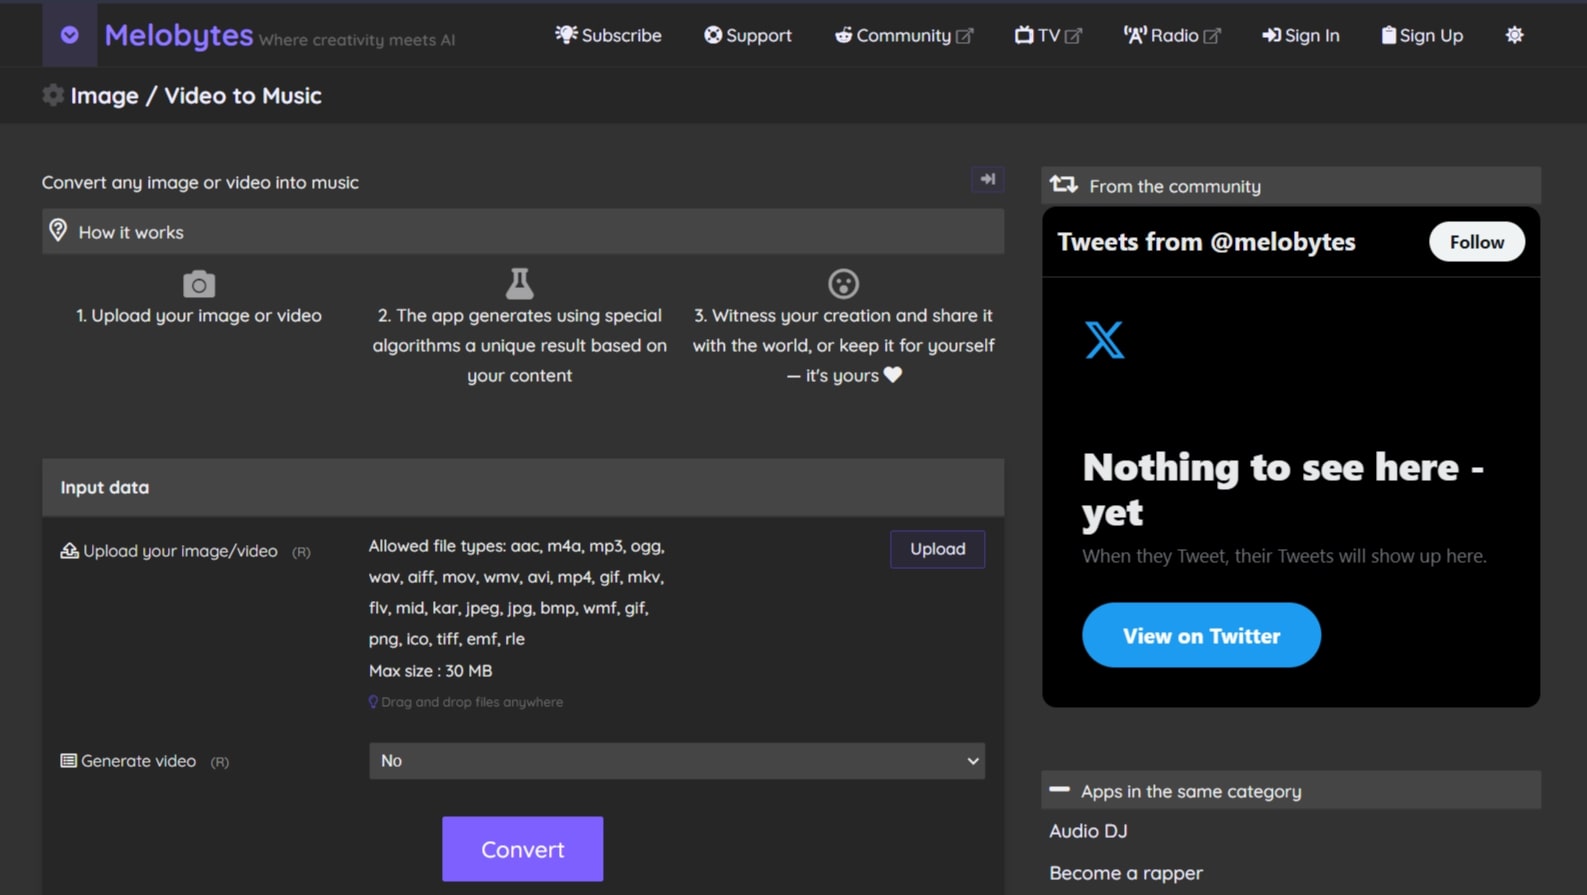Open the Subscribe menu item
Screen dimensions: 1587x895
tap(608, 35)
